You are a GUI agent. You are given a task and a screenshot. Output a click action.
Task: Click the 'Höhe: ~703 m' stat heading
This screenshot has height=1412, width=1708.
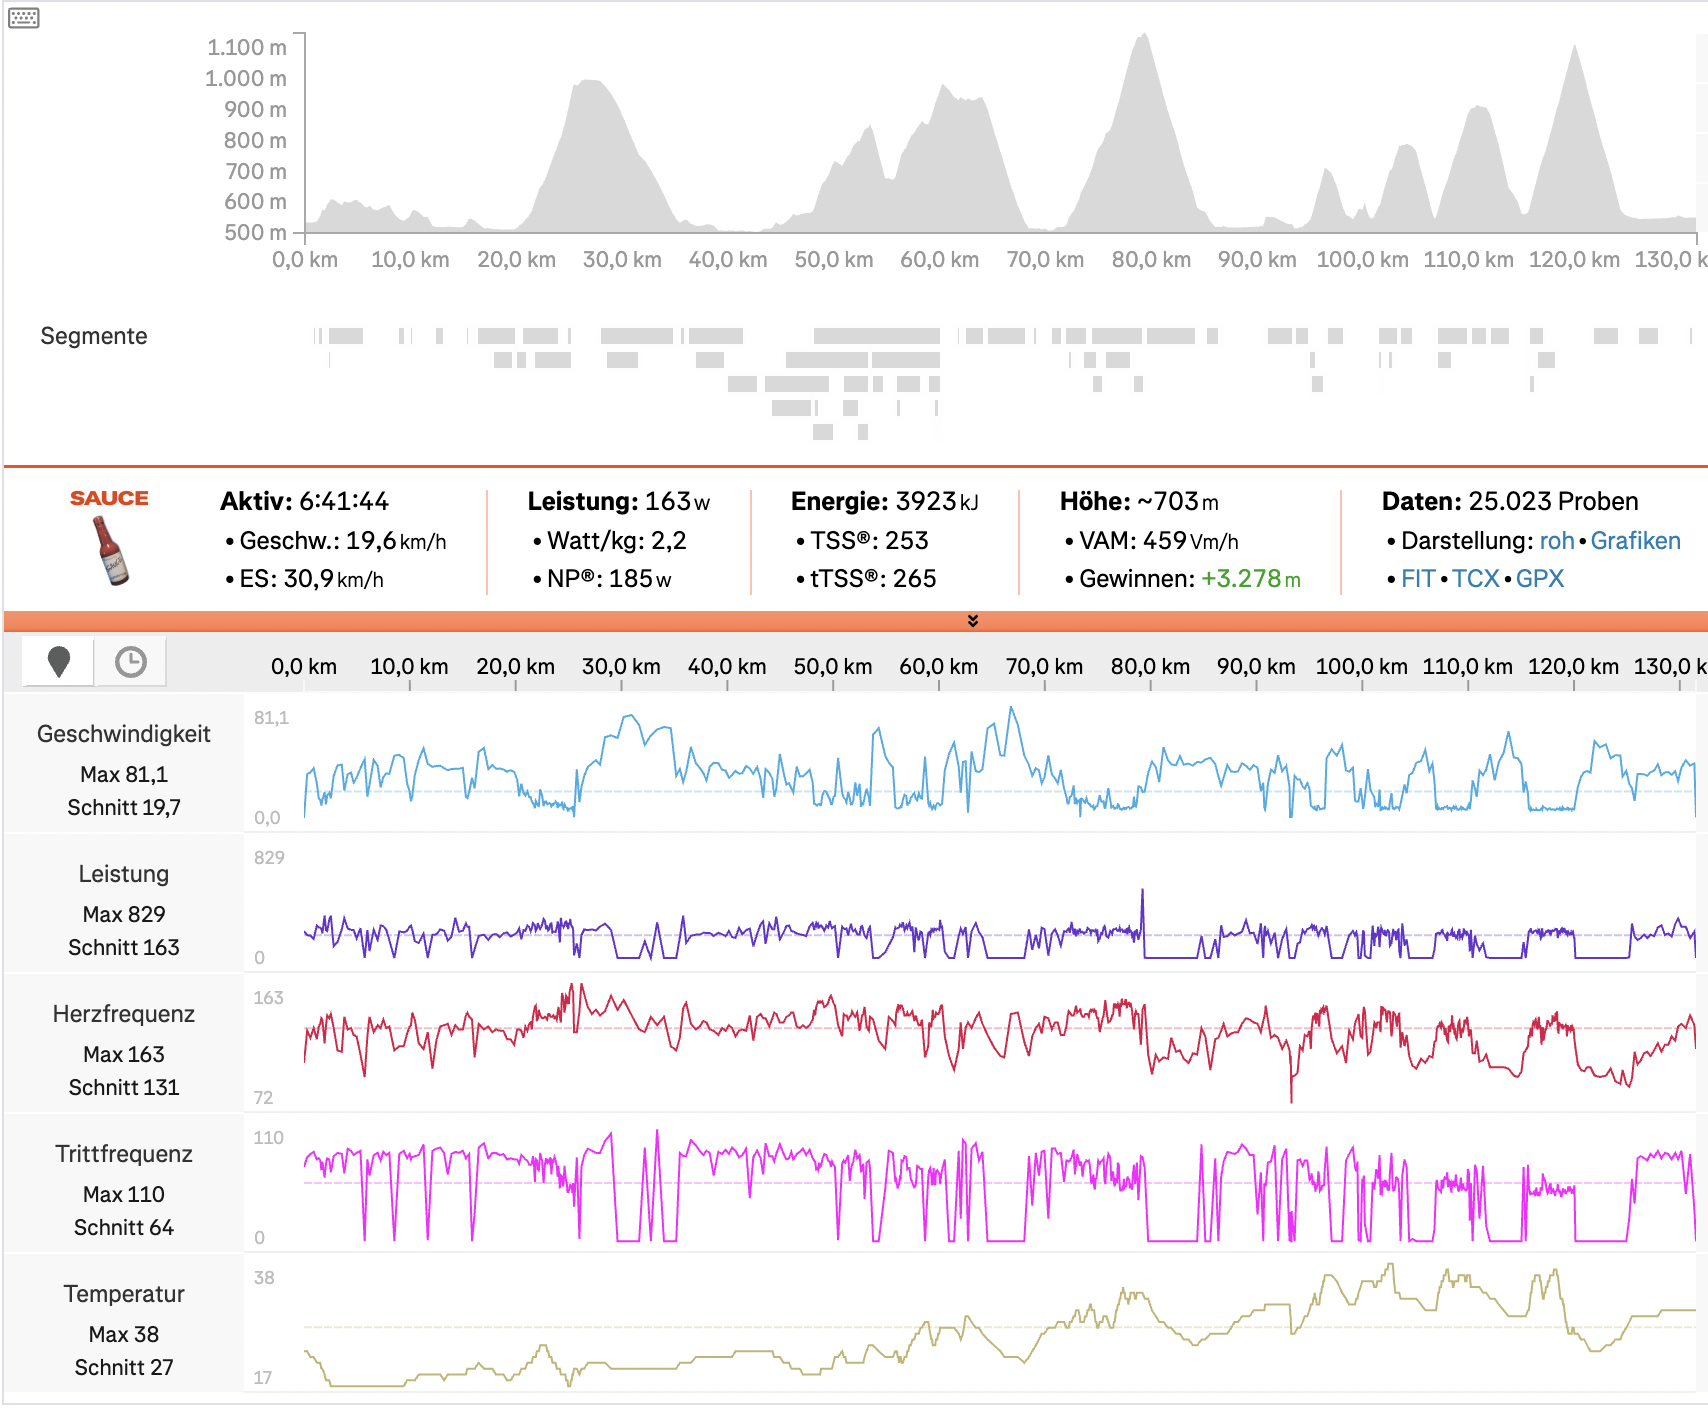[1140, 501]
